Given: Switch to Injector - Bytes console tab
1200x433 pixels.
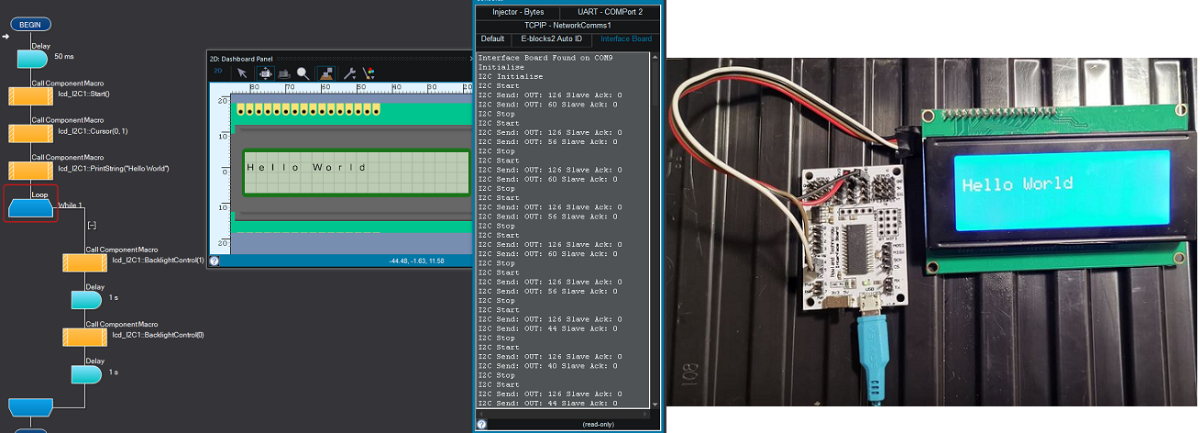Looking at the screenshot, I should (518, 11).
